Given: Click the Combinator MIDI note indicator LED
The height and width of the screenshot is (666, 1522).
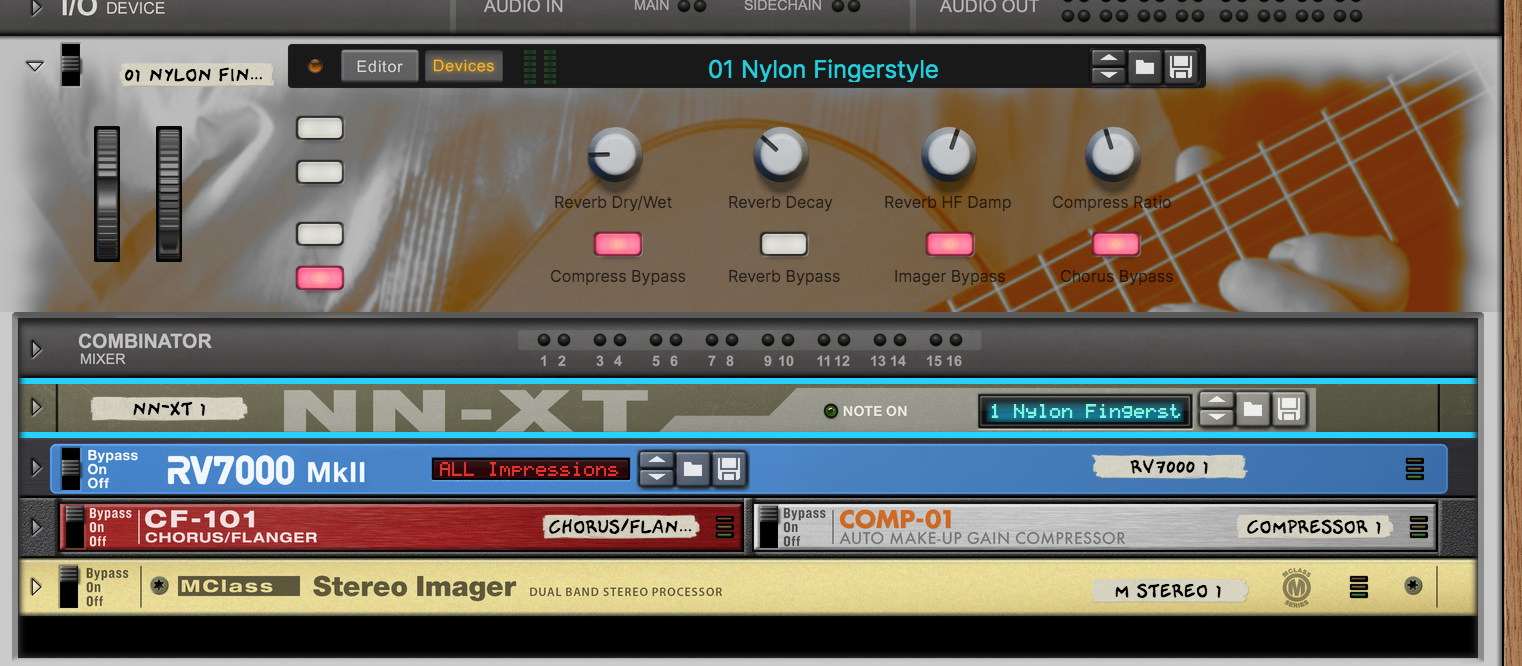Looking at the screenshot, I should tap(315, 67).
